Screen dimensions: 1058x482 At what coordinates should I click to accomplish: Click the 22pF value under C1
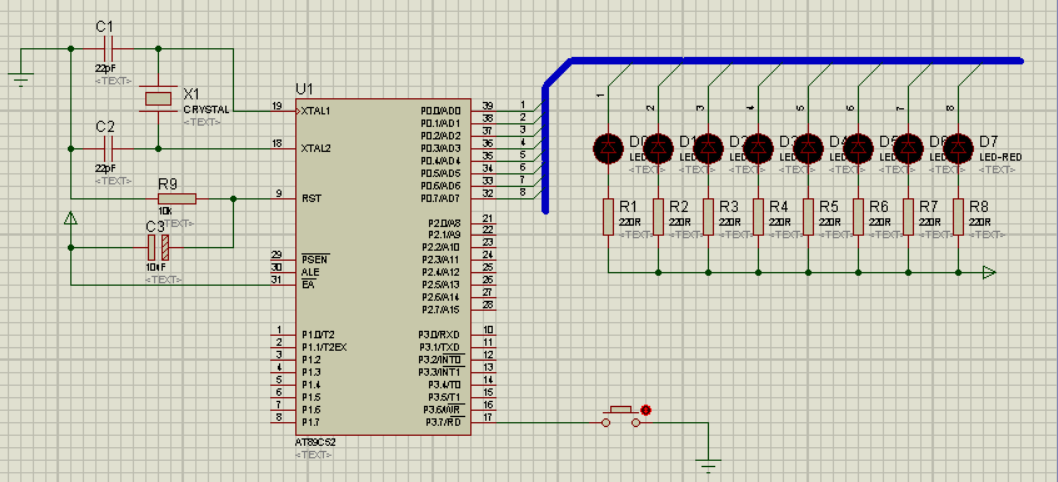[105, 68]
